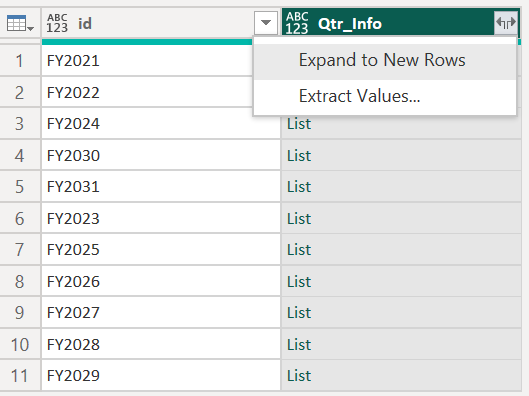
Task: Select row number 4
Action: 20,155
